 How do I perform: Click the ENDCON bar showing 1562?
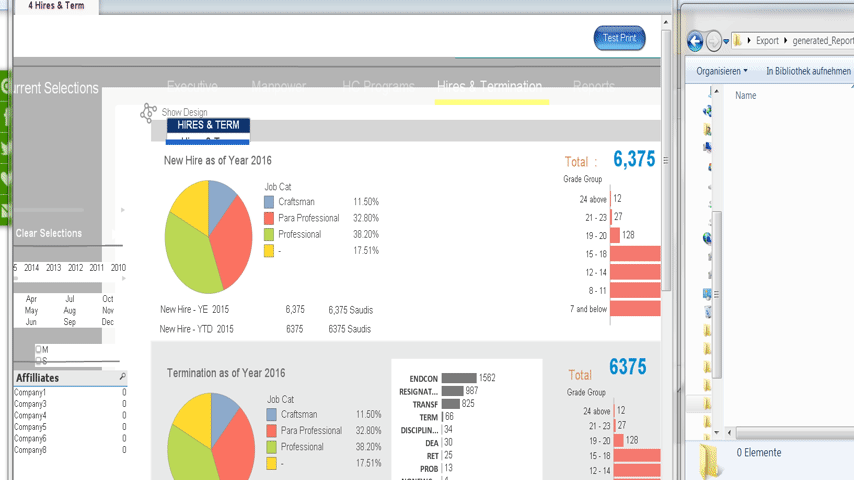tap(459, 378)
